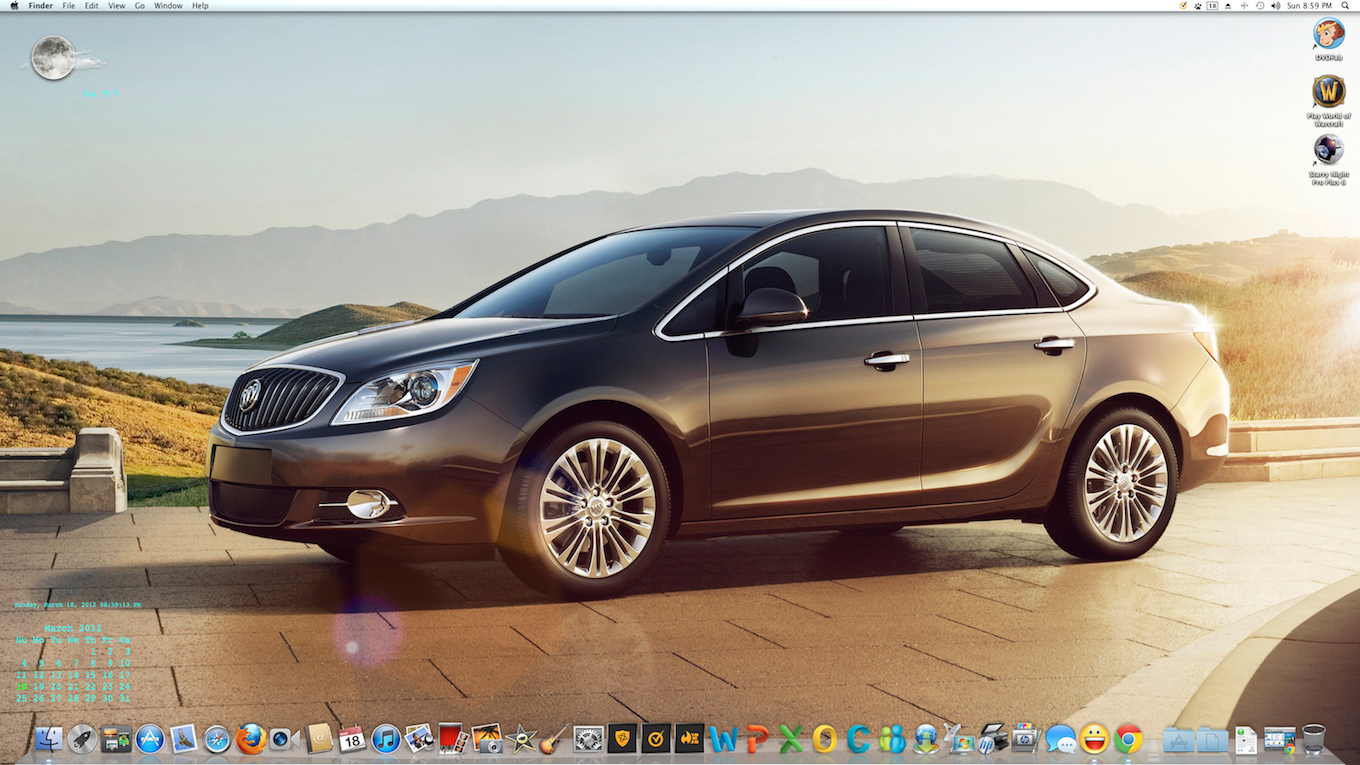This screenshot has width=1360, height=765.
Task: Open HP Utility ink cartridge icon
Action: pyautogui.click(x=1027, y=739)
